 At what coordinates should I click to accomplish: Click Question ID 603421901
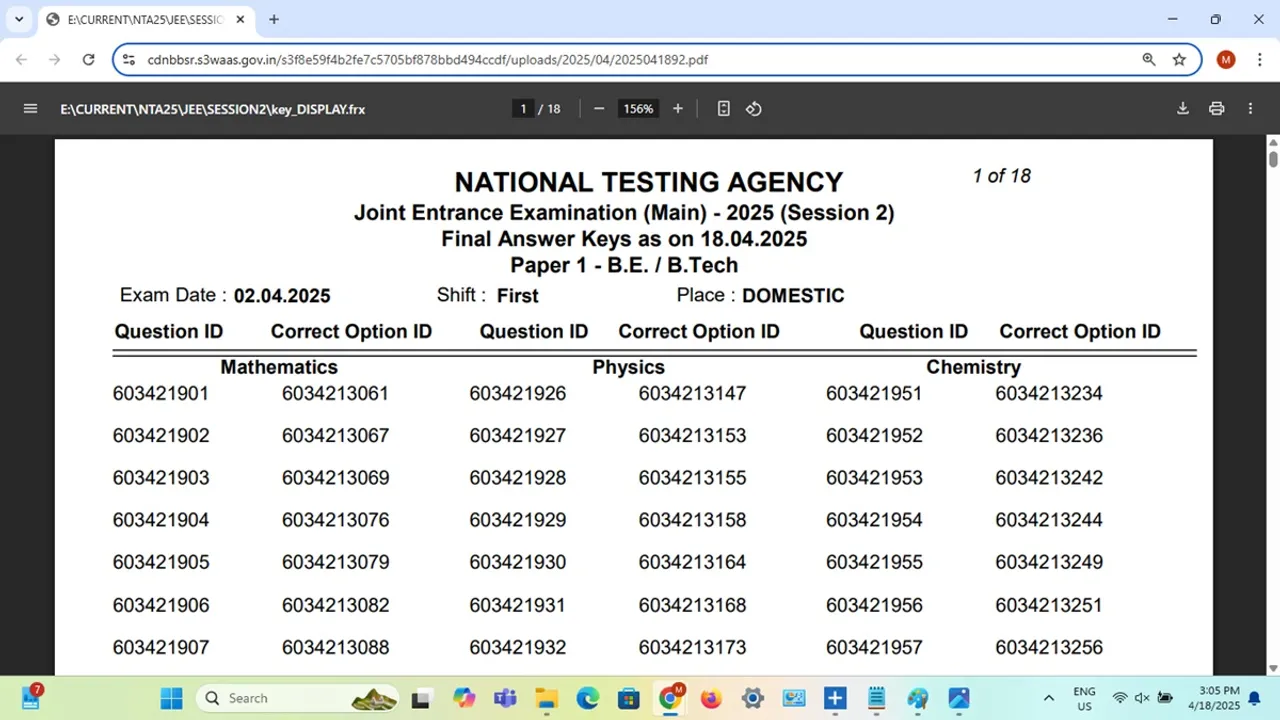click(x=161, y=394)
